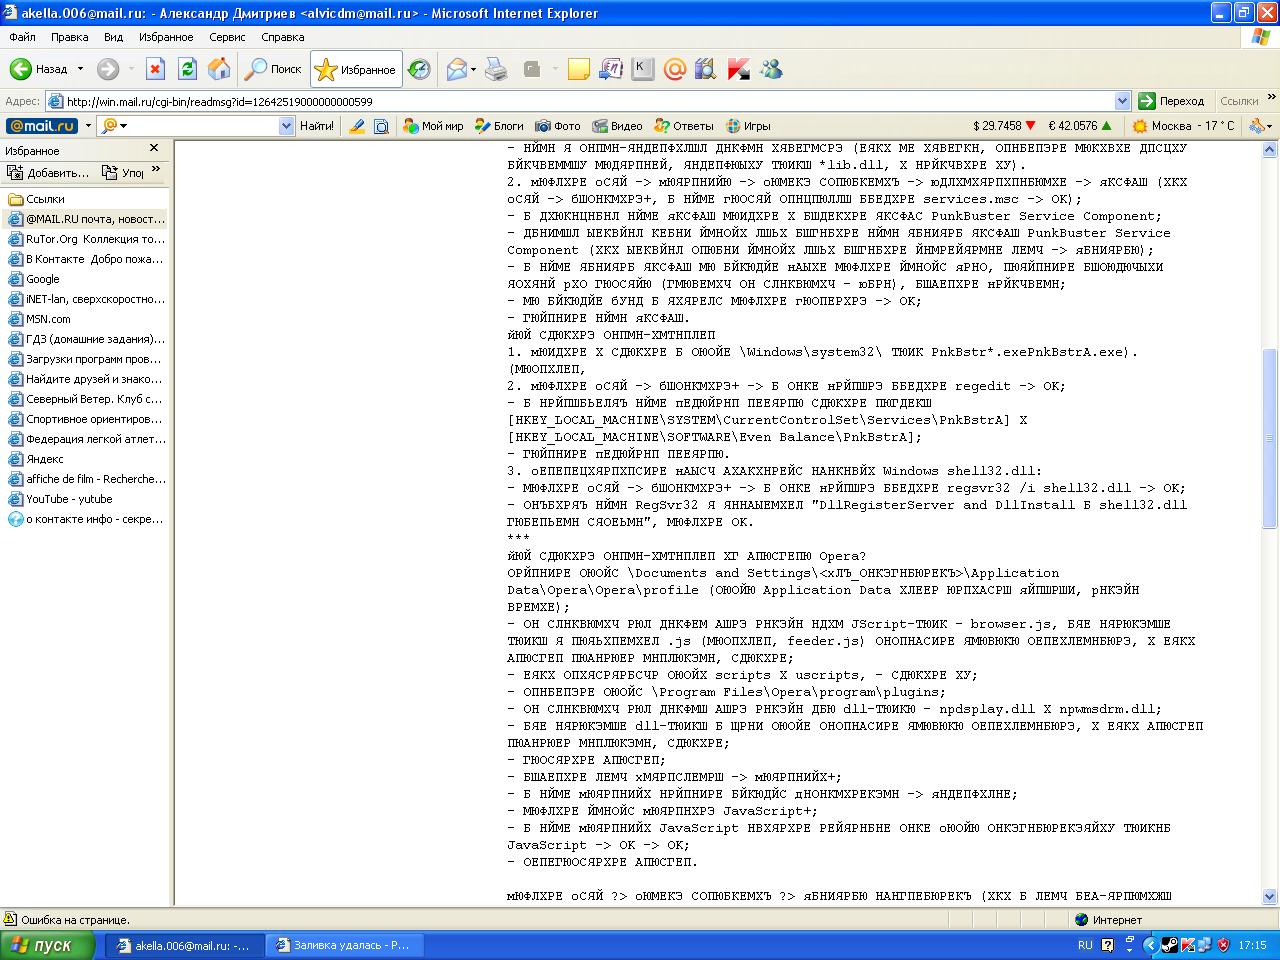Viewport: 1280px width, 960px height.
Task: Refresh the page using green arrows icon
Action: point(187,69)
